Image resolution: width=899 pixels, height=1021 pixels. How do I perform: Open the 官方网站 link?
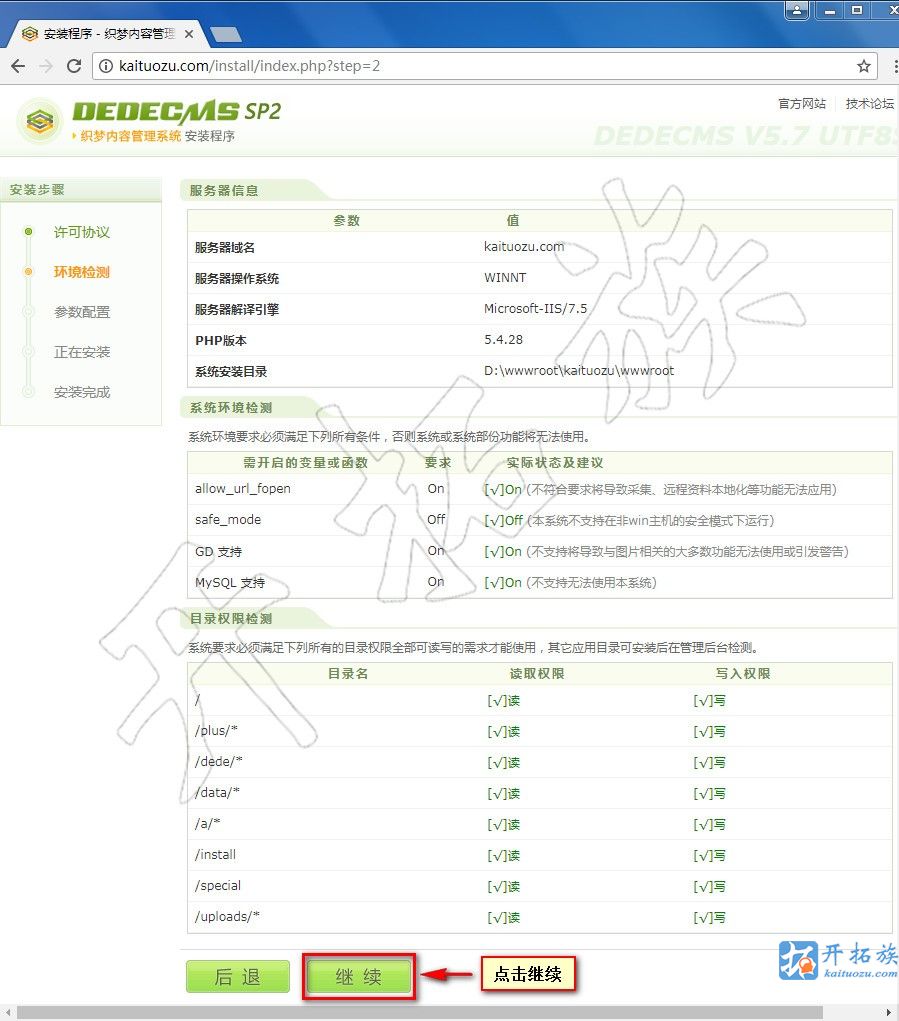tap(802, 104)
